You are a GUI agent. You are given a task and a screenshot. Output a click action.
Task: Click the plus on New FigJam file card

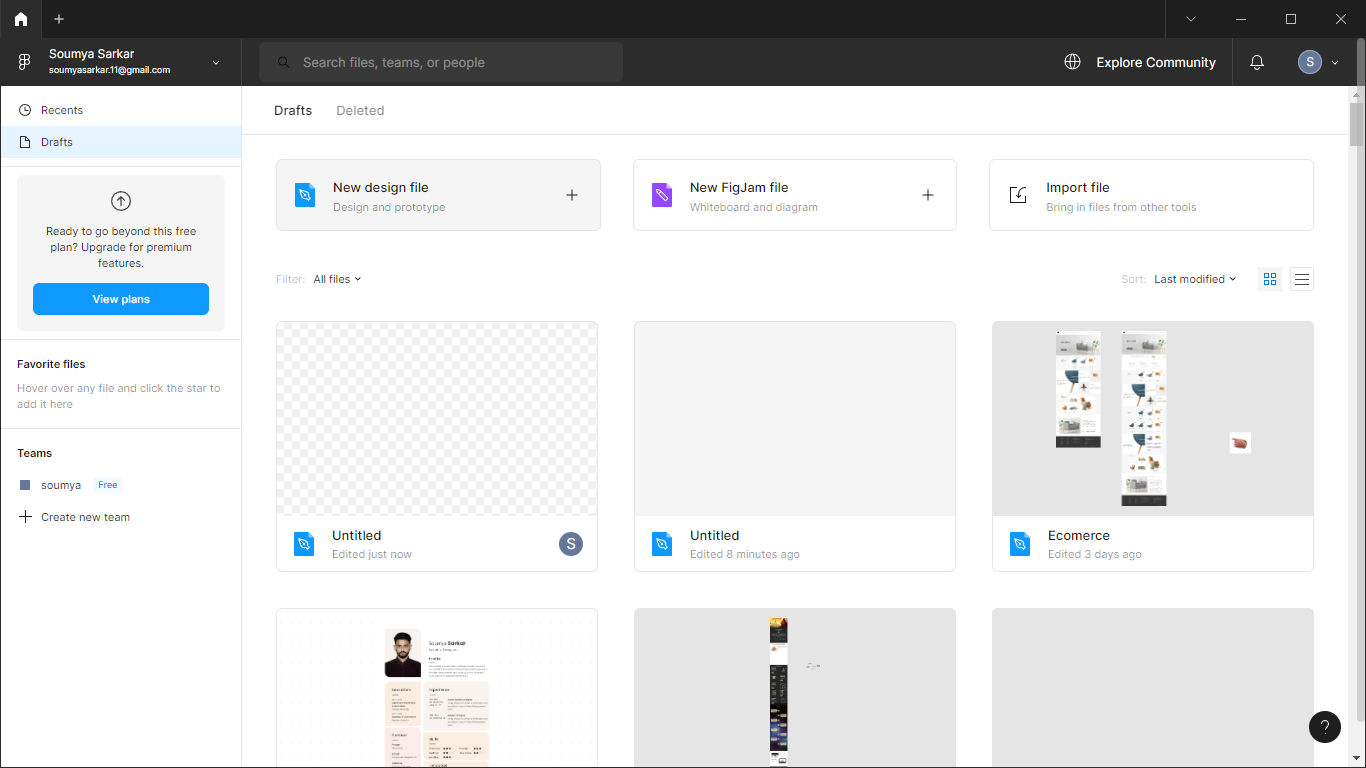tap(928, 195)
